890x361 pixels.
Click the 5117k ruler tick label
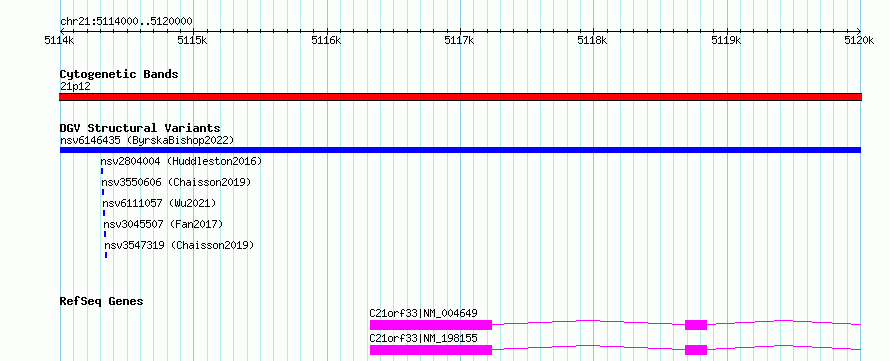point(460,40)
